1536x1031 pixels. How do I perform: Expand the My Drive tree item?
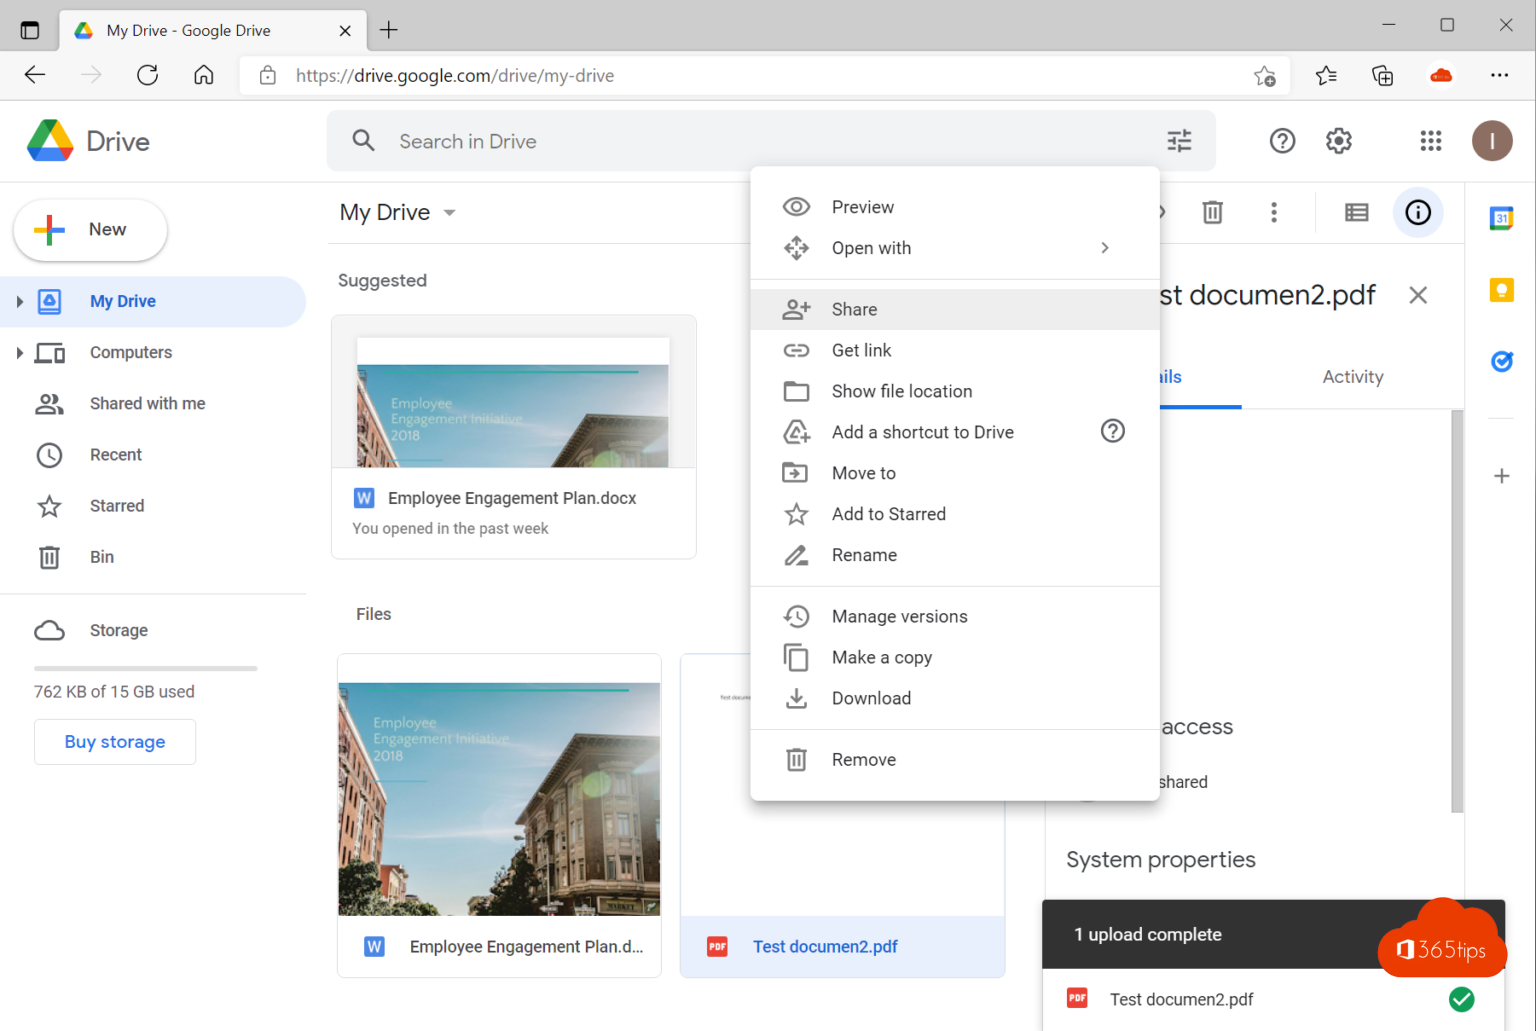pyautogui.click(x=18, y=300)
